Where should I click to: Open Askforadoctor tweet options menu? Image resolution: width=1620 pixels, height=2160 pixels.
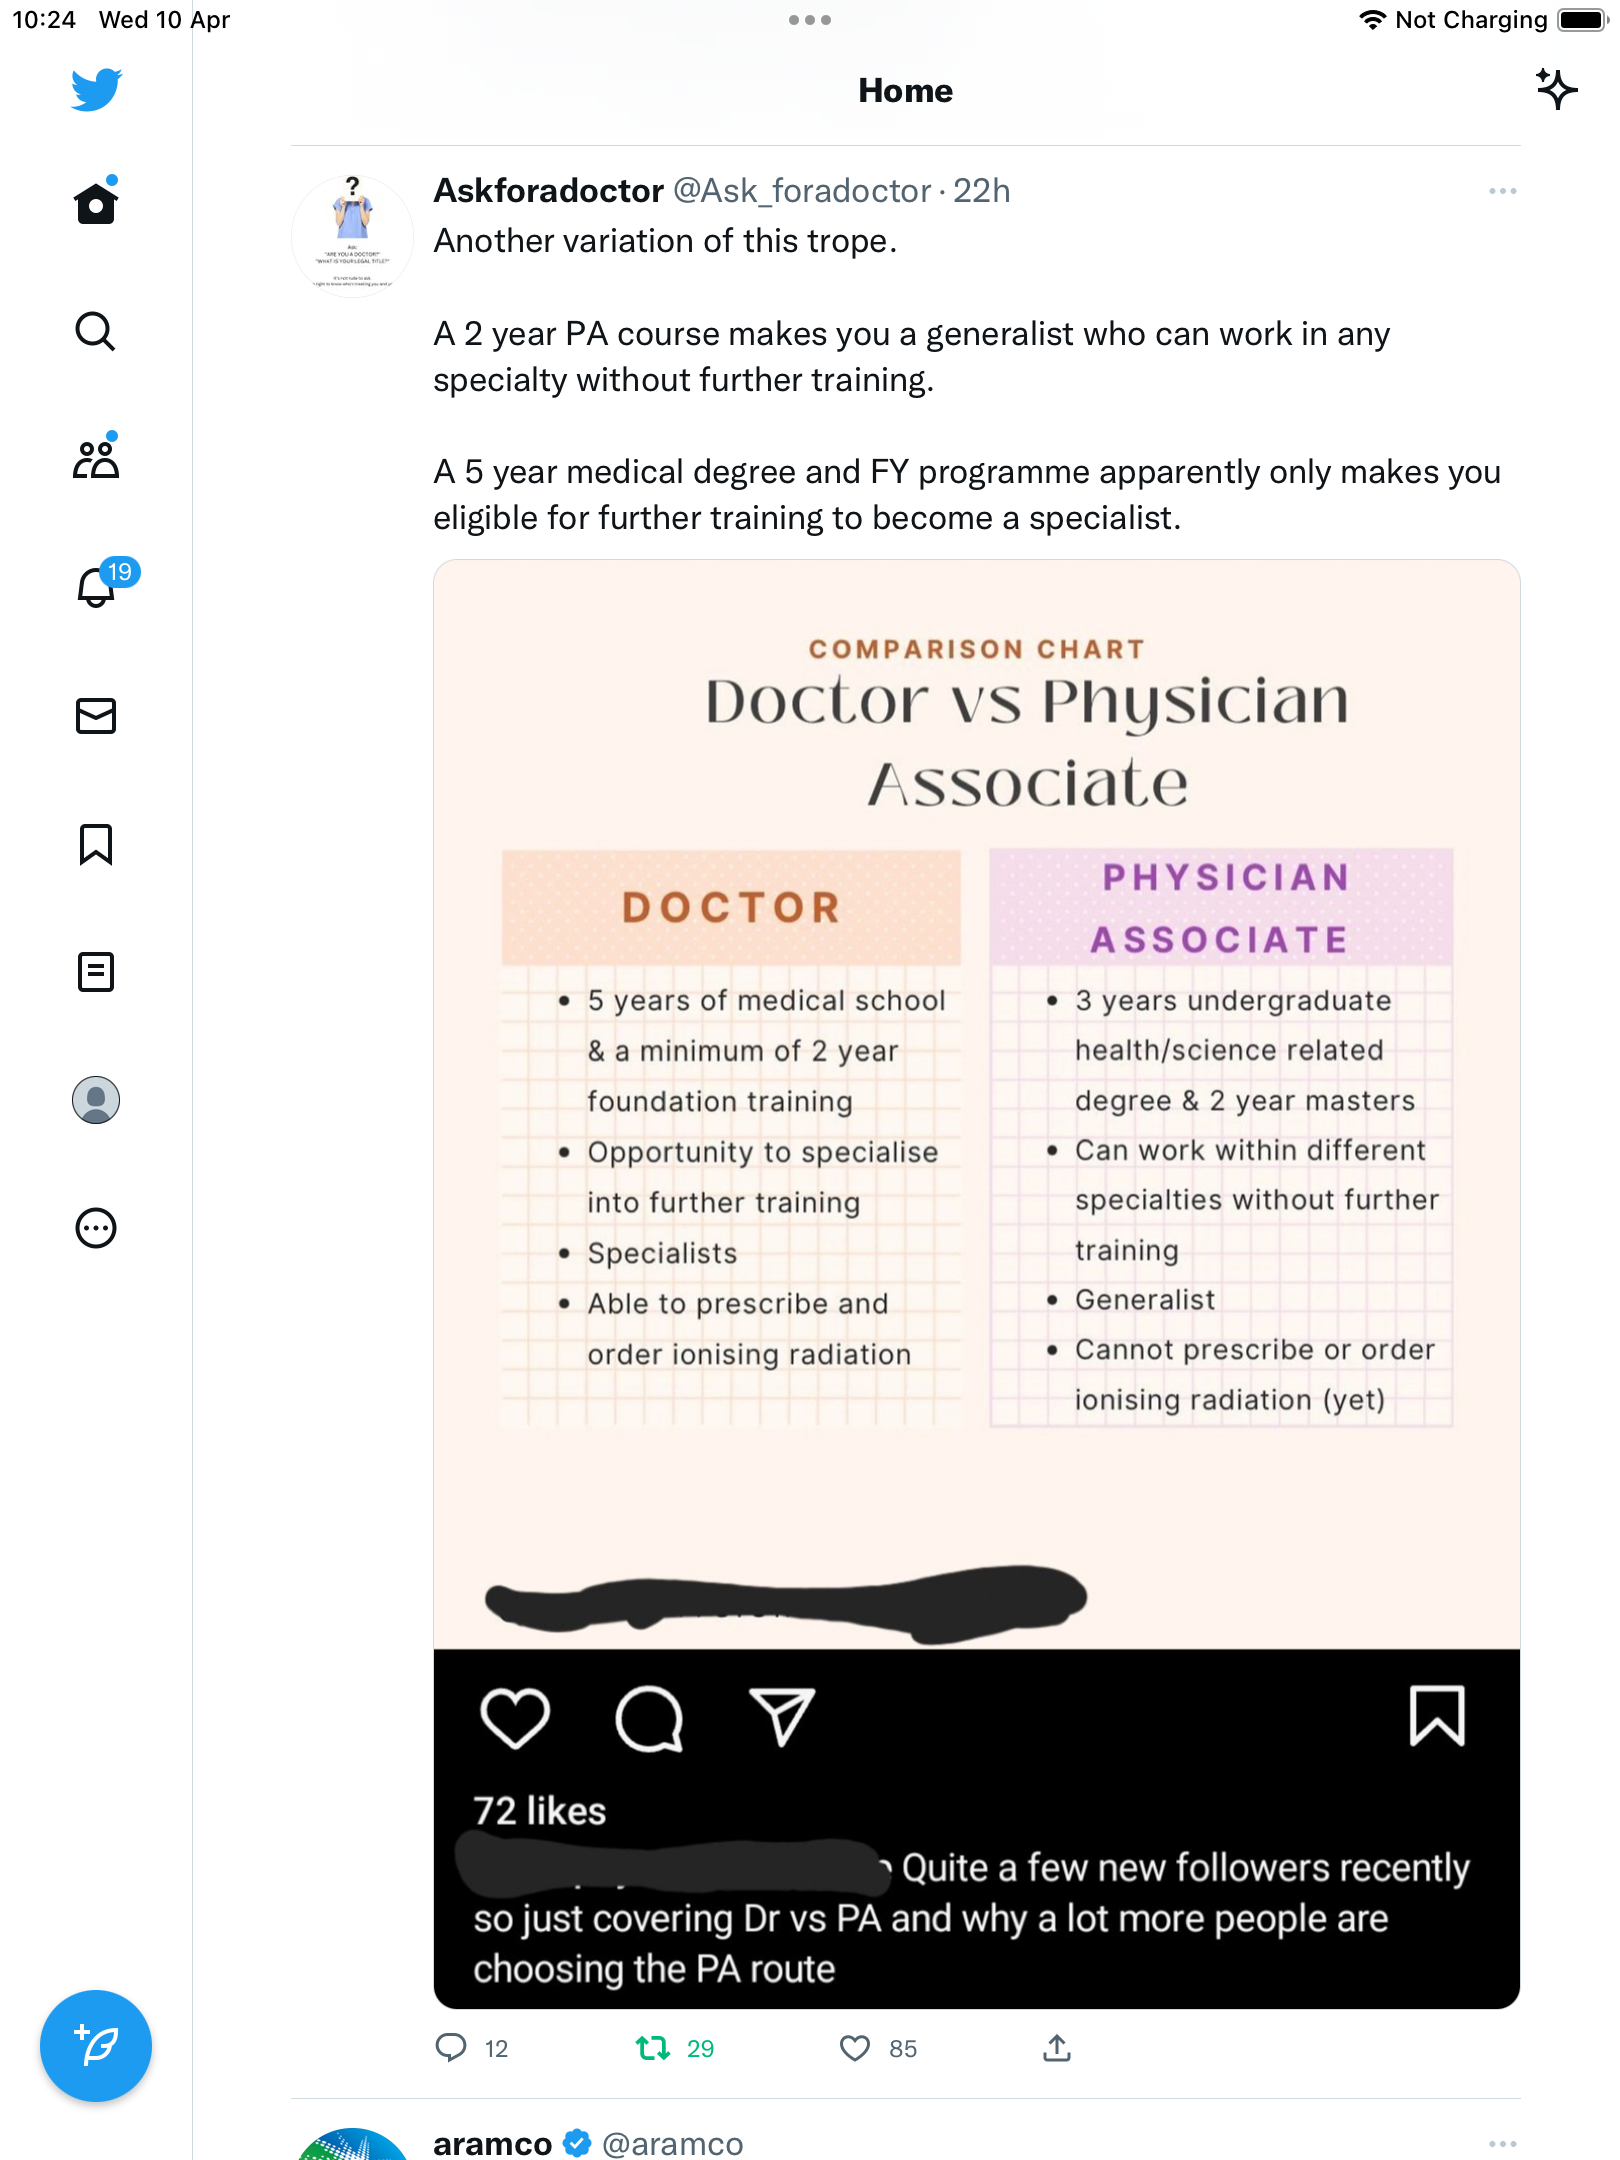coord(1502,191)
